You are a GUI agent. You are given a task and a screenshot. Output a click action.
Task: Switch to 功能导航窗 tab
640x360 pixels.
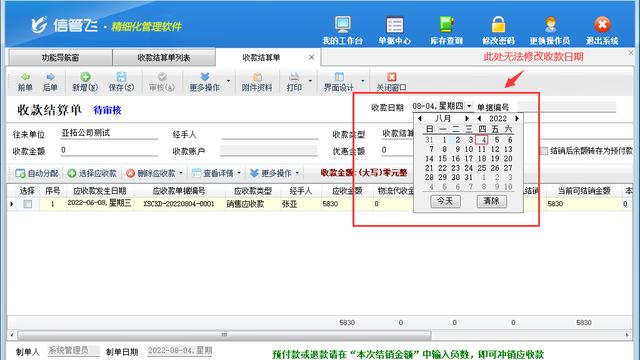point(60,58)
